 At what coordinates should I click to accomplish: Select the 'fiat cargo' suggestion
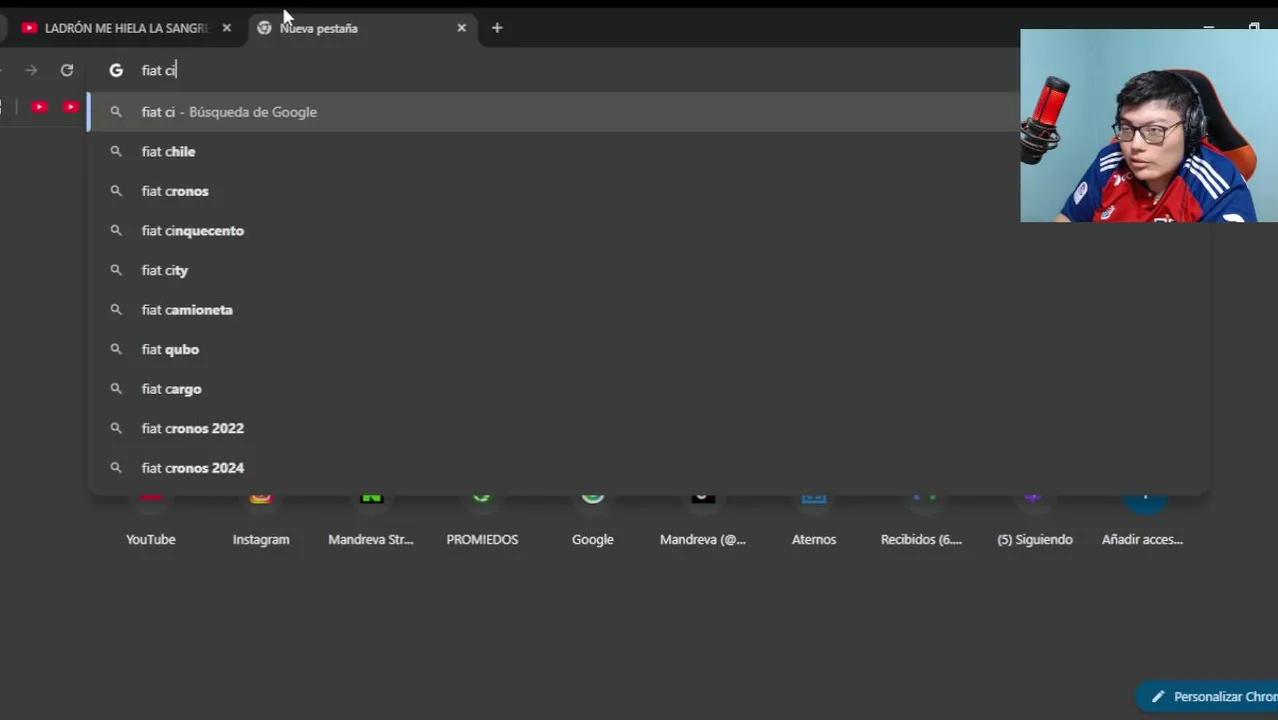tap(648, 389)
